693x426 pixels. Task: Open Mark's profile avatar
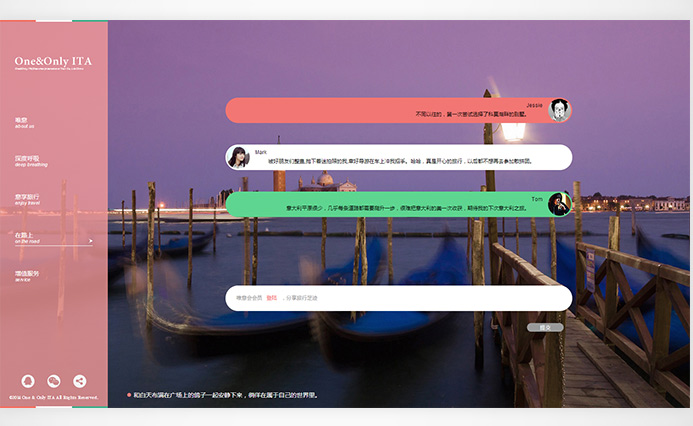[238, 157]
